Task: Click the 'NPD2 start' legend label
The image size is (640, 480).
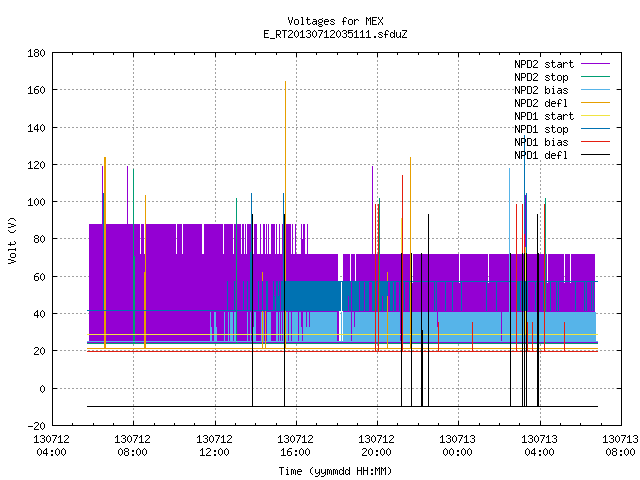Action: (x=544, y=64)
